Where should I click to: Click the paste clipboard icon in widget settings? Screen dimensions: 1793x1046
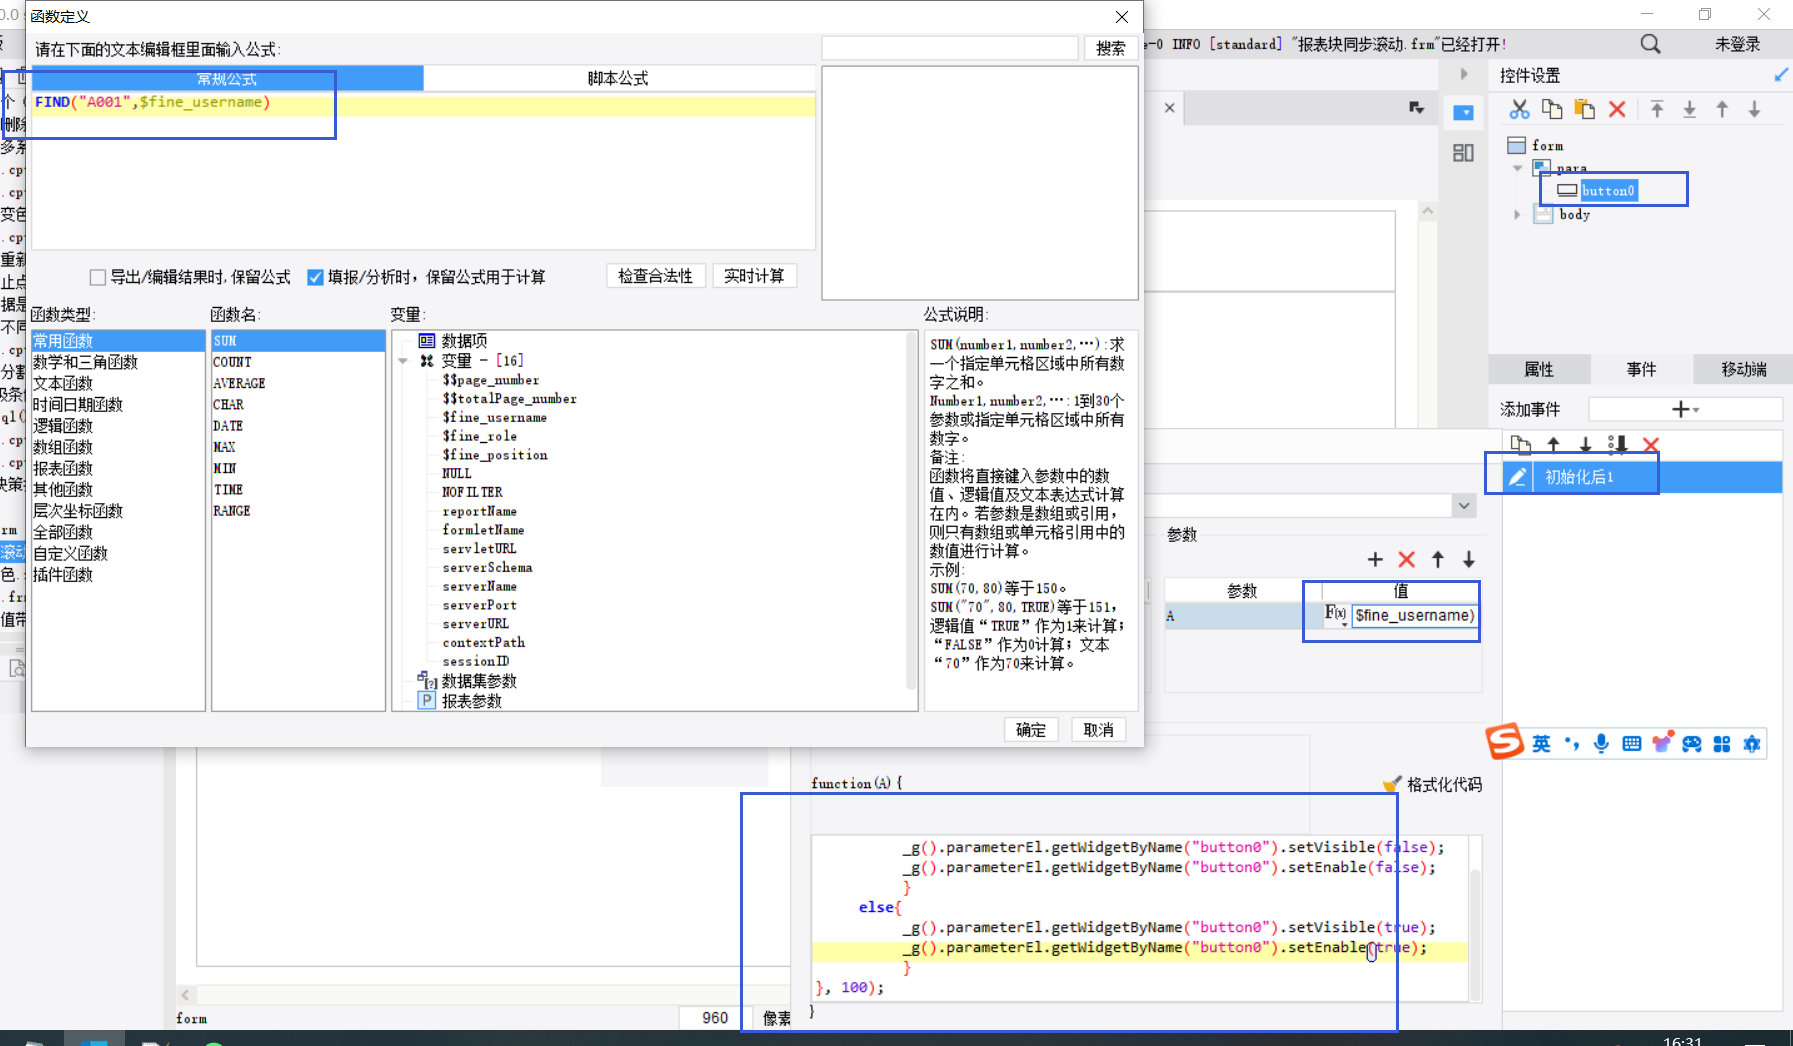coord(1585,109)
